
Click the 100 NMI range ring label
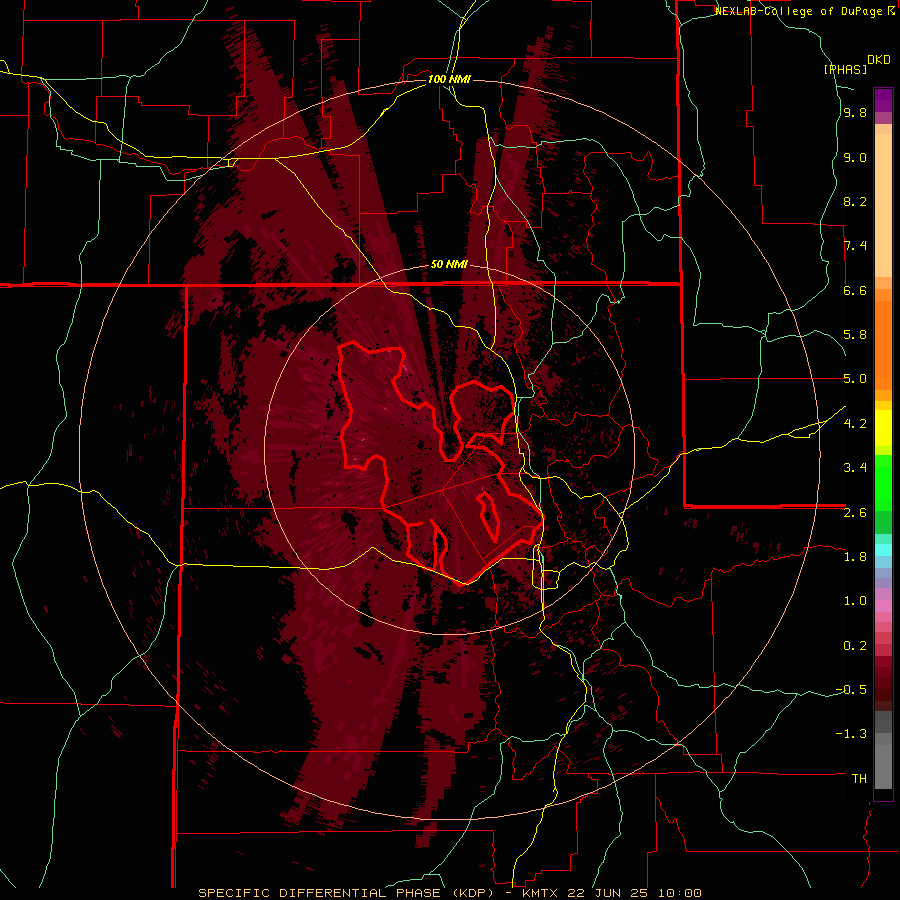(x=449, y=79)
